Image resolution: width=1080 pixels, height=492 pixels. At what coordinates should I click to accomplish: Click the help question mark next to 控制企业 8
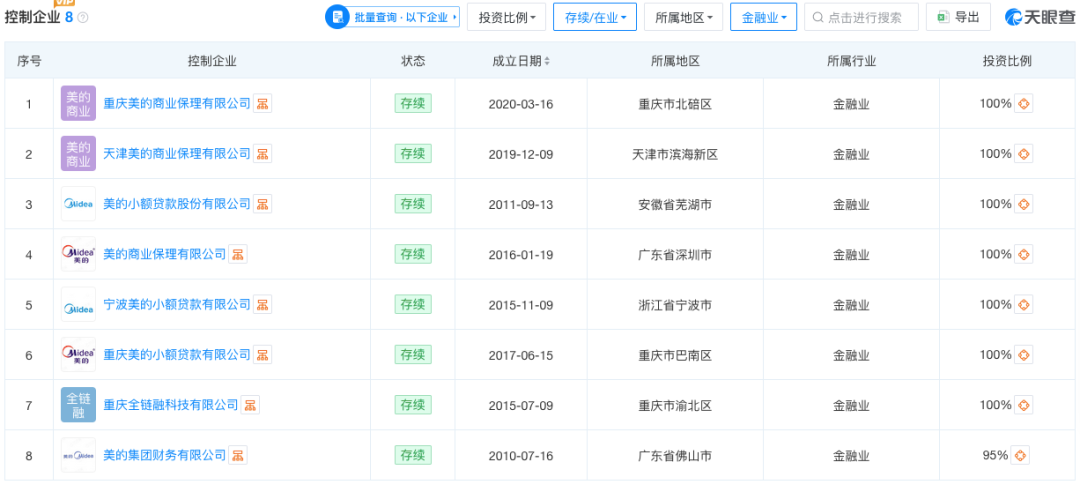(x=83, y=18)
